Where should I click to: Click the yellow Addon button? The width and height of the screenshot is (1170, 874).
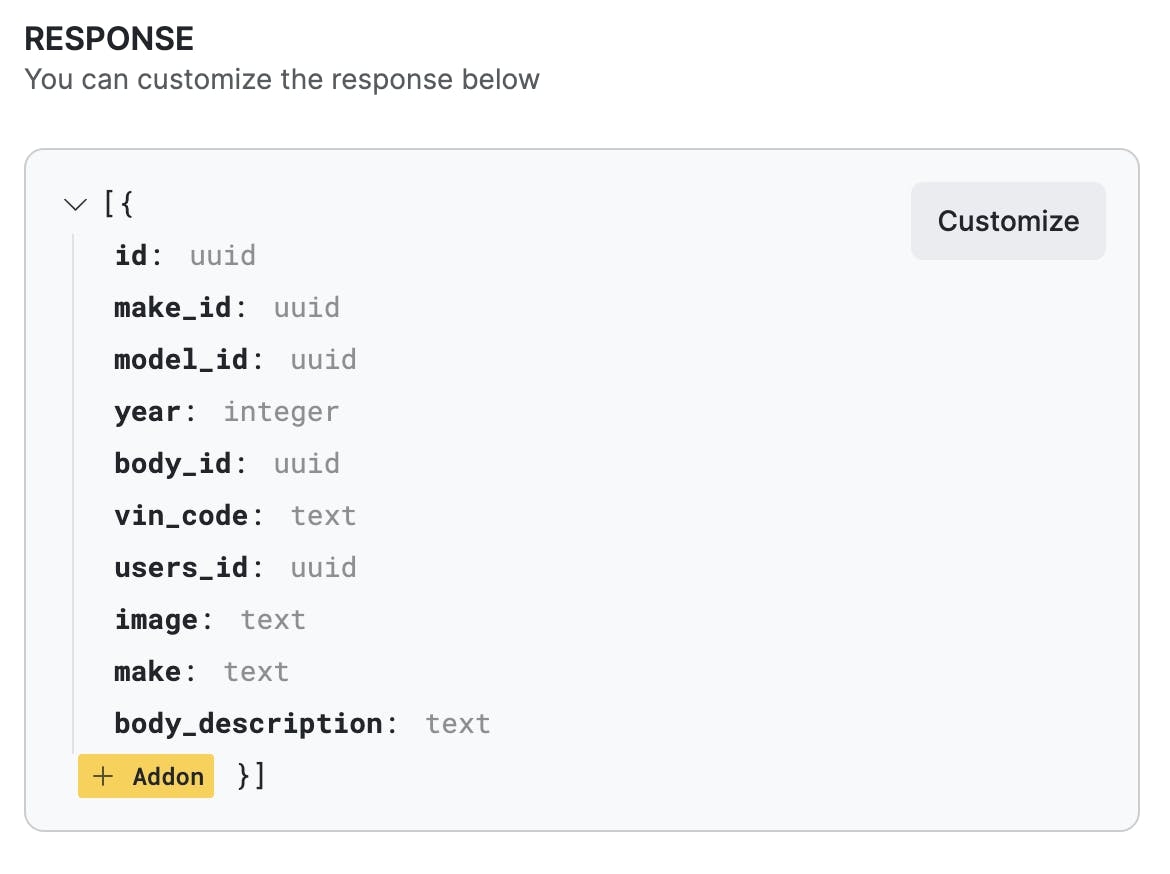pos(146,776)
